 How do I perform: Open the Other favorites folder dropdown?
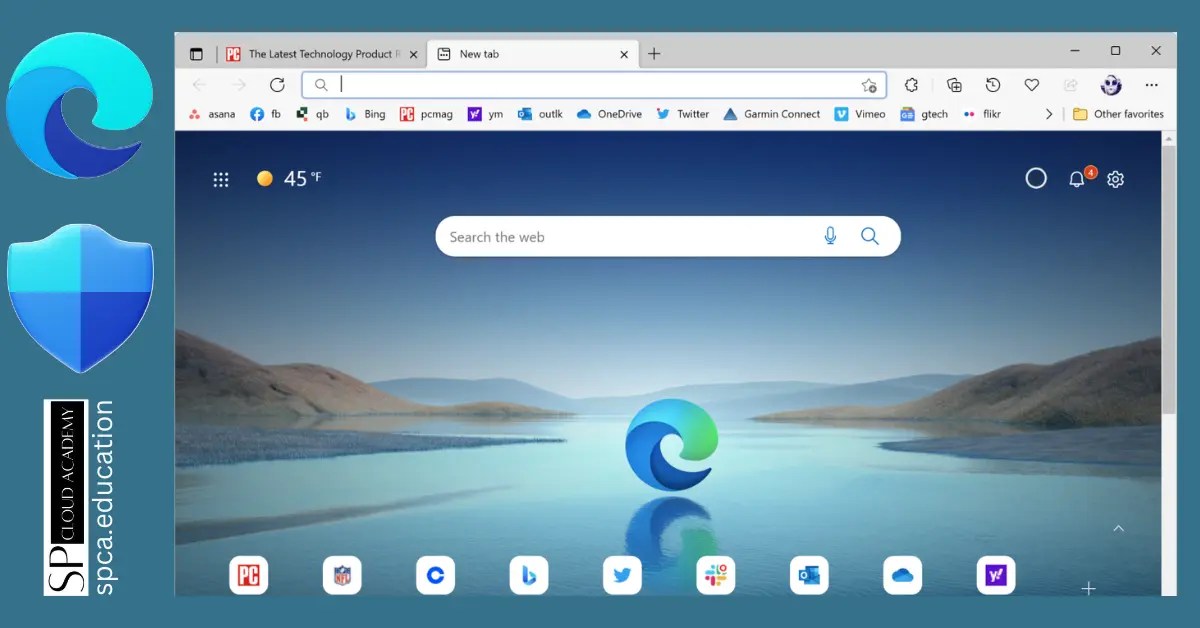pos(1118,114)
